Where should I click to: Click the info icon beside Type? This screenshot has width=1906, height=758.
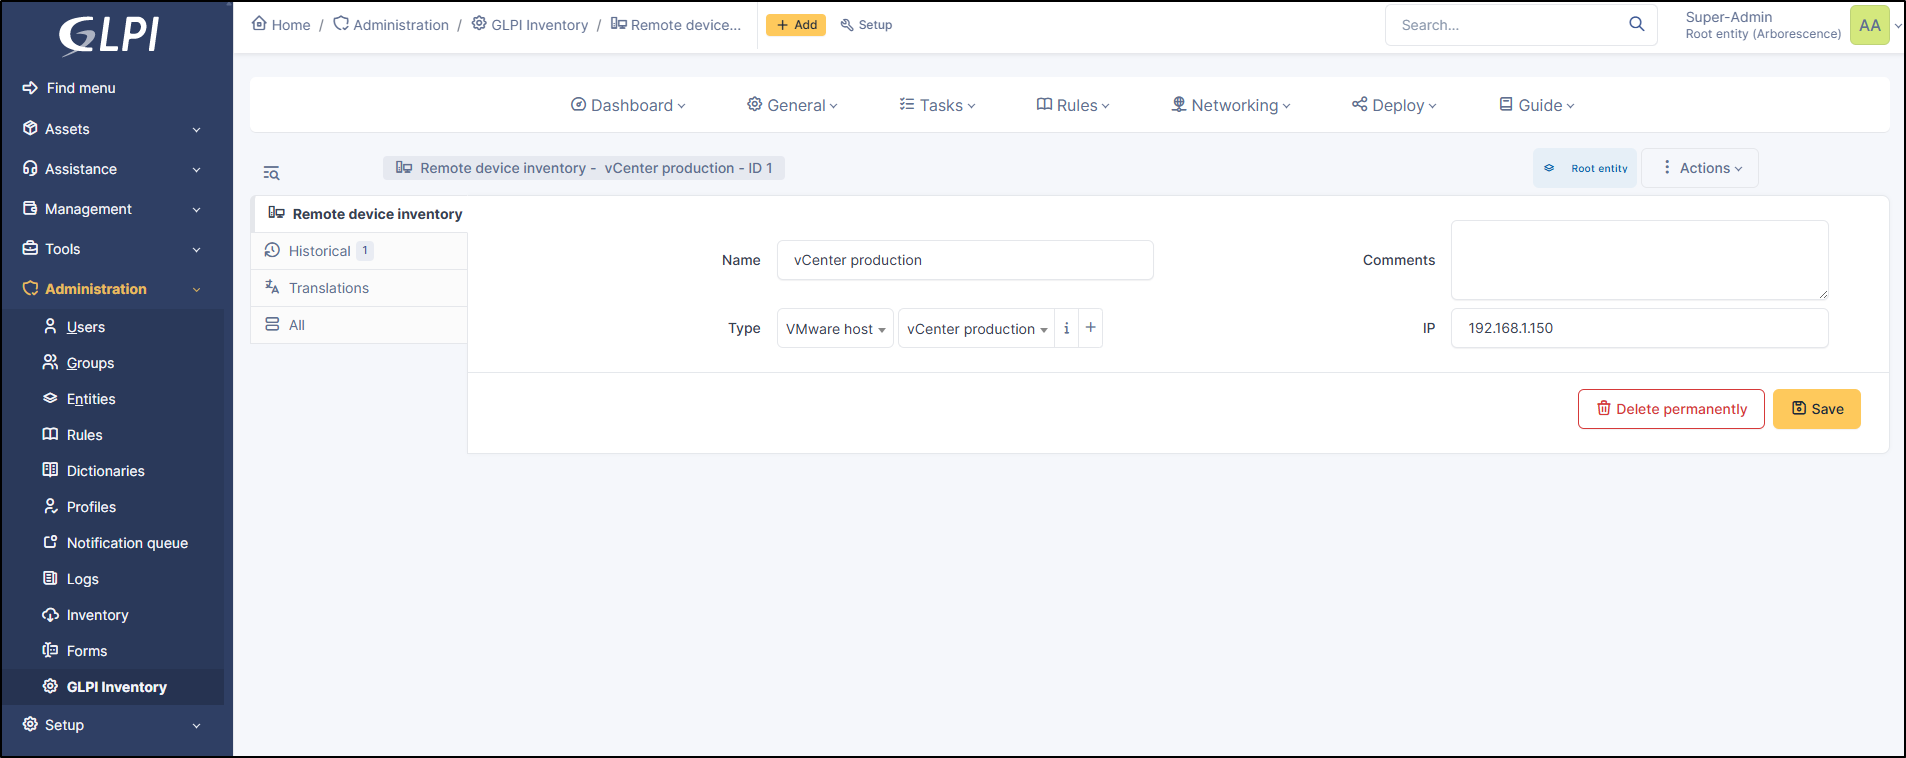[1066, 328]
